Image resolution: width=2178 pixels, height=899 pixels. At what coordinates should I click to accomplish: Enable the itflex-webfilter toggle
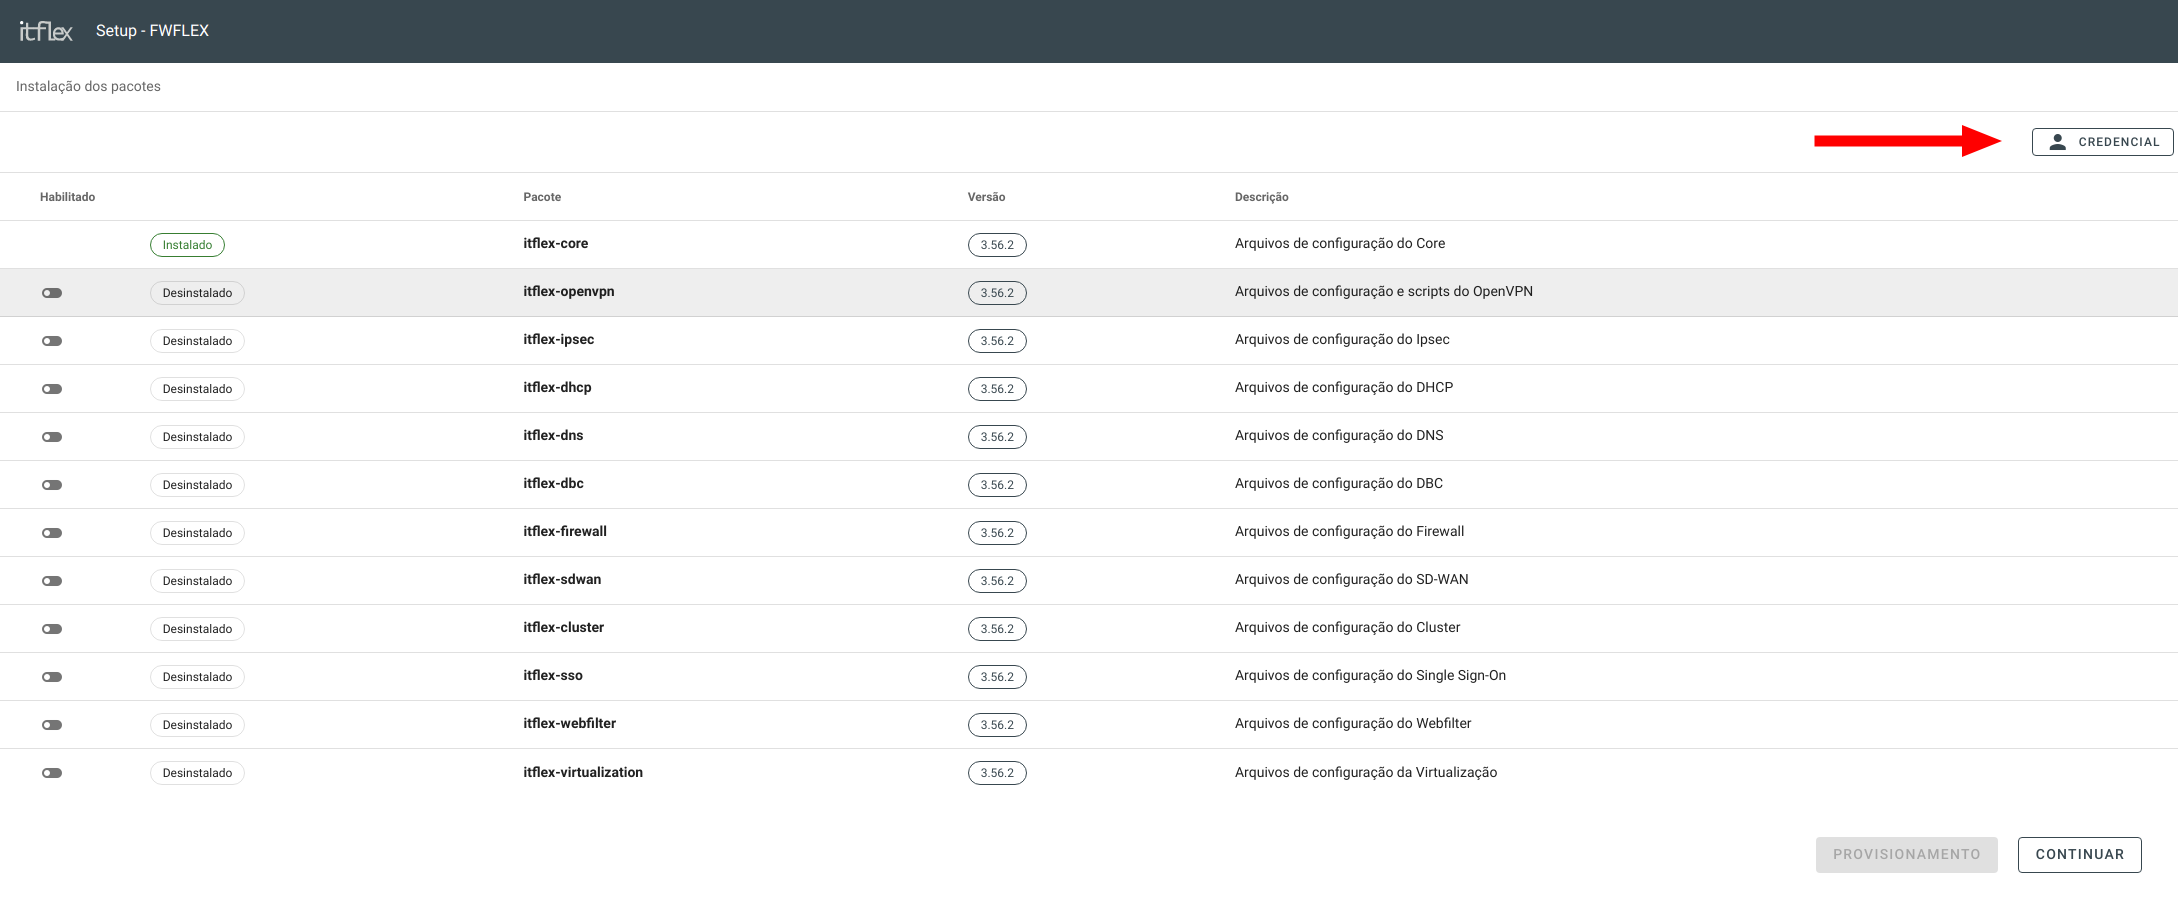[52, 725]
